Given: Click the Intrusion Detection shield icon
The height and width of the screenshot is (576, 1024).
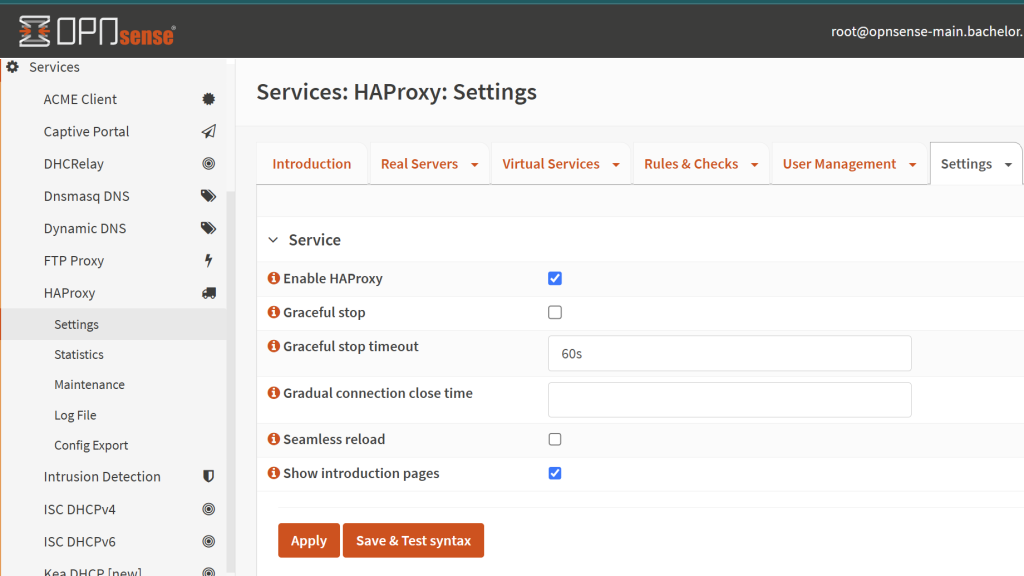Looking at the screenshot, I should pyautogui.click(x=208, y=477).
